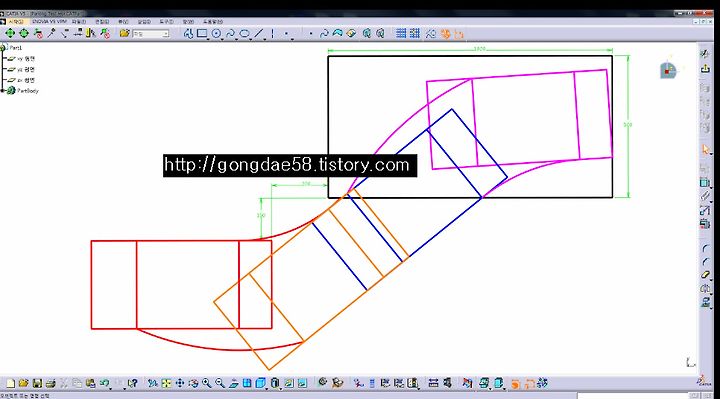Viewport: 720px width, 399px height.
Task: Select the Ellipse sketch tool
Action: [245, 34]
